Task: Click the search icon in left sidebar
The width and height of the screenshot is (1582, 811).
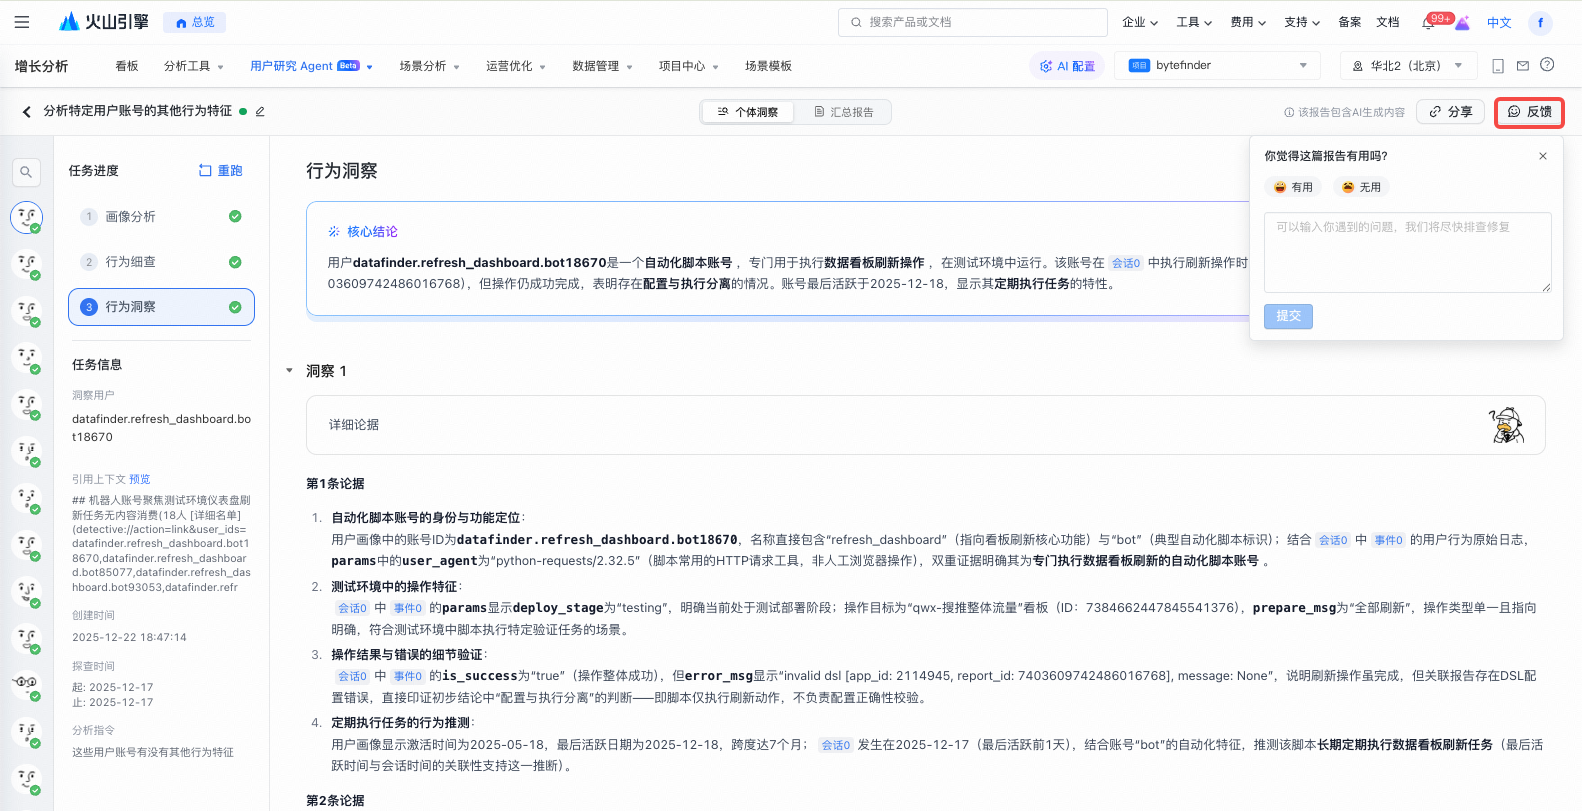Action: (26, 172)
